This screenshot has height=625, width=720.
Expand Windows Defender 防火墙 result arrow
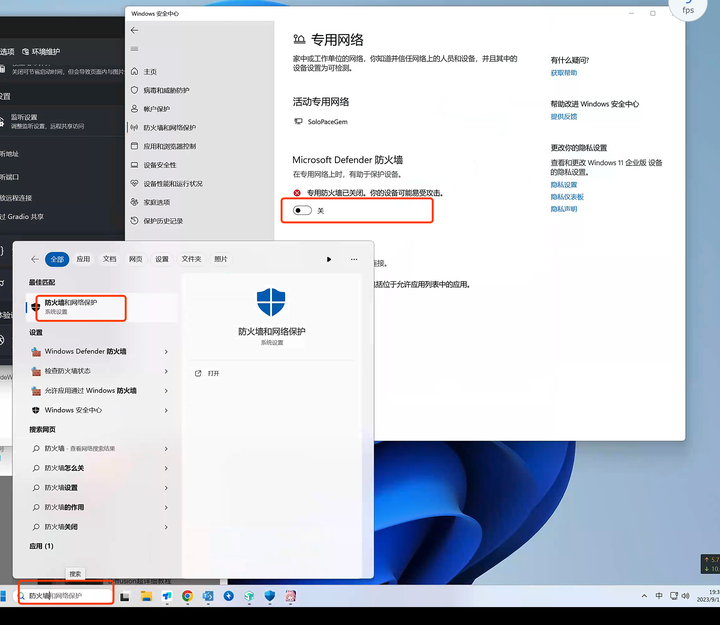click(x=166, y=352)
